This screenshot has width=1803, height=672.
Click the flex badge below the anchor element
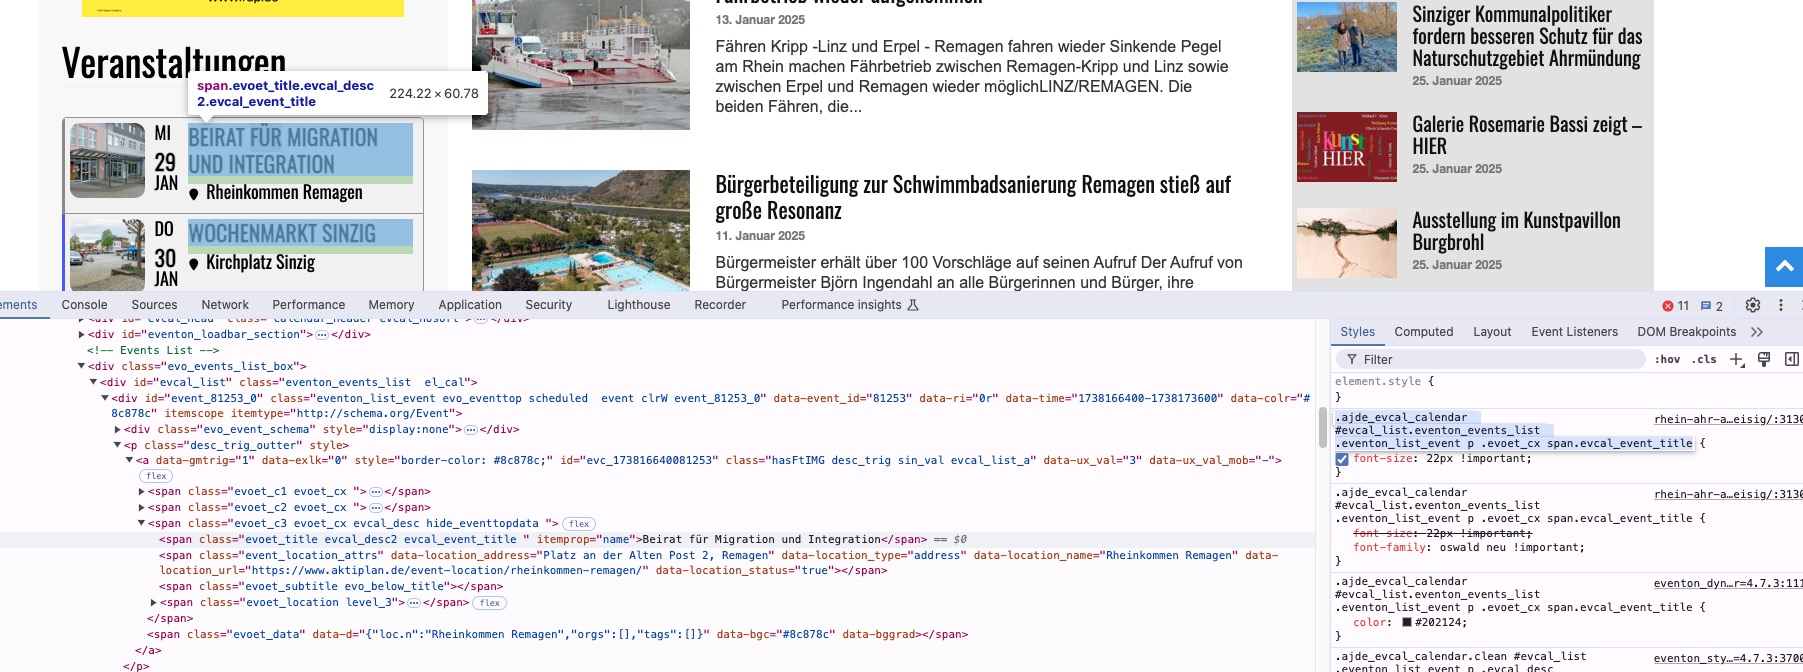(157, 476)
